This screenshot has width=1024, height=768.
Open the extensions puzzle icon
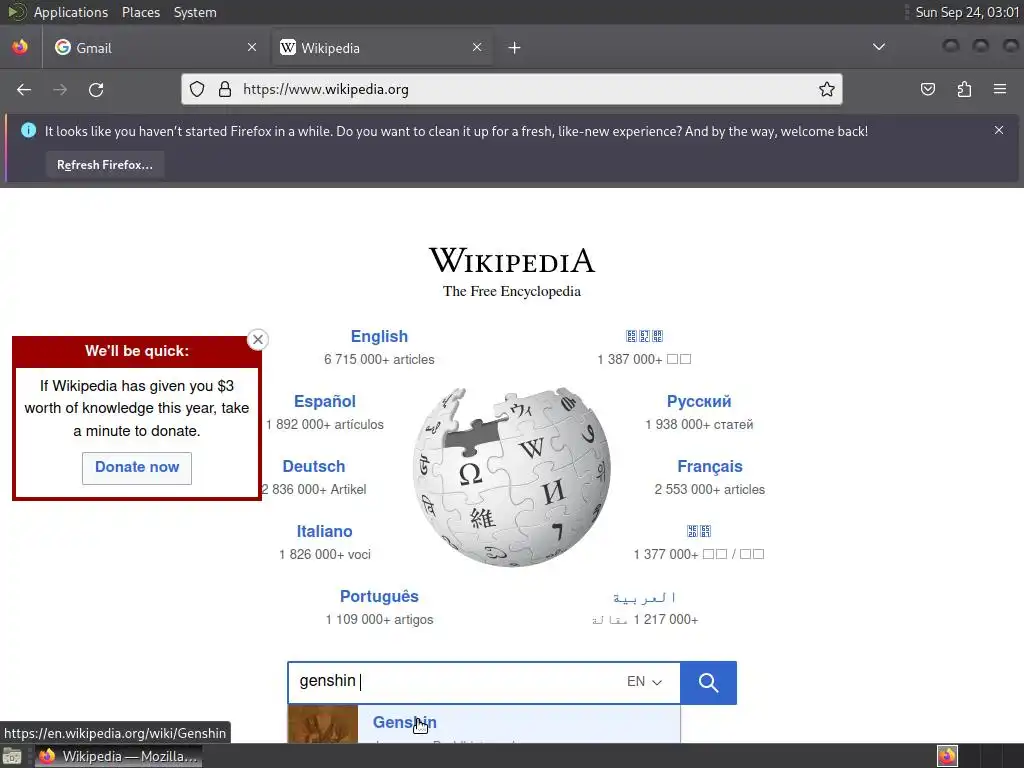point(964,89)
